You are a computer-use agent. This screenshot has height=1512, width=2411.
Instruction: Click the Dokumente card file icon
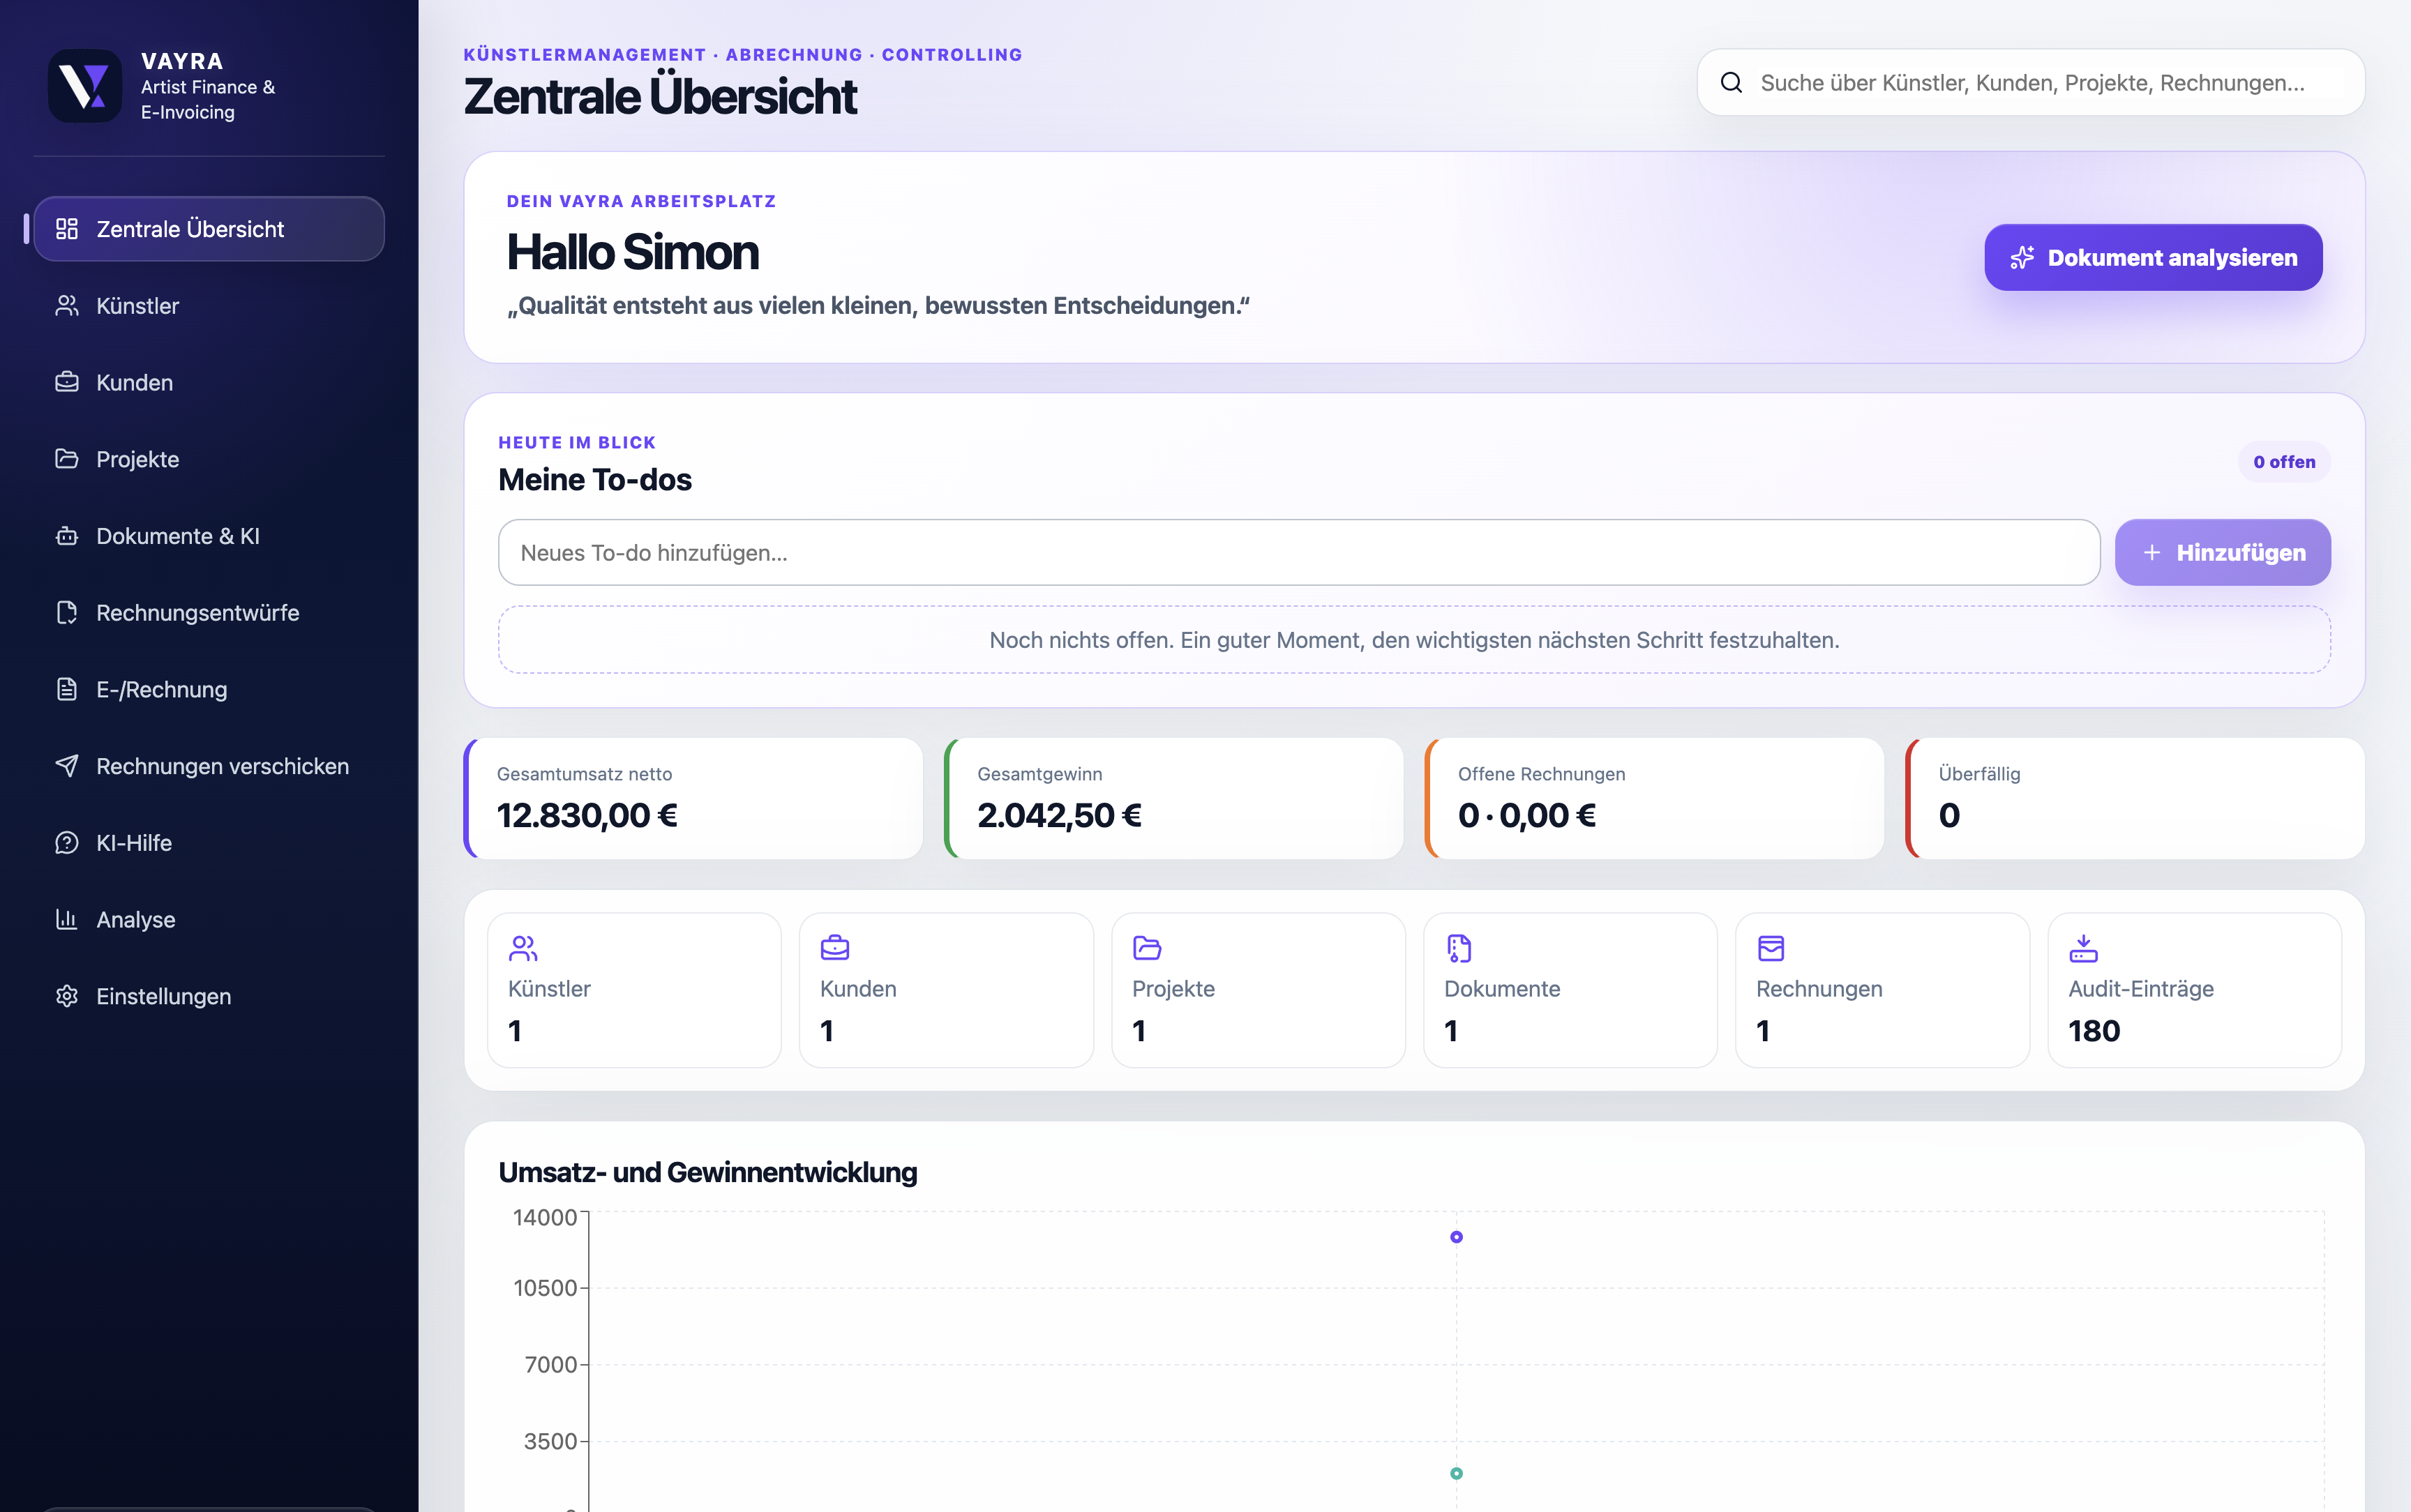(x=1459, y=947)
